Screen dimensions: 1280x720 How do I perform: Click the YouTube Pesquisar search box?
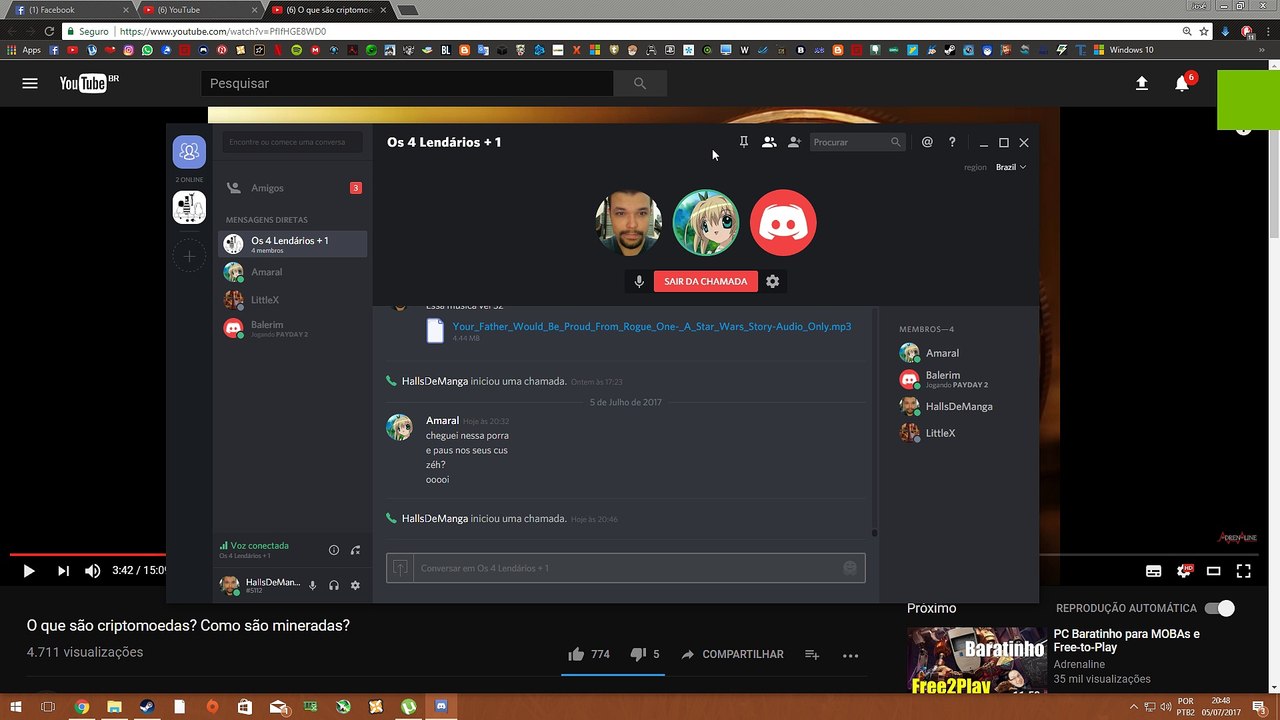[x=406, y=83]
